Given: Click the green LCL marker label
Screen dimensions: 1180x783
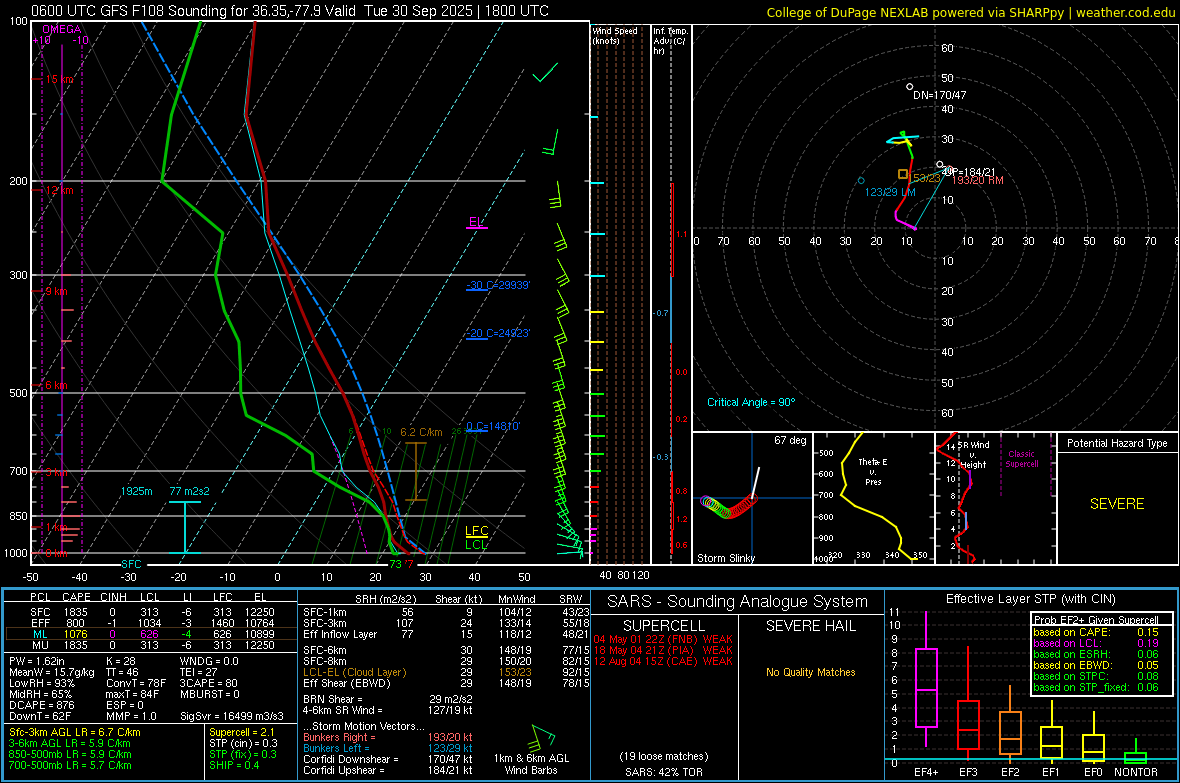Looking at the screenshot, I should tap(476, 544).
